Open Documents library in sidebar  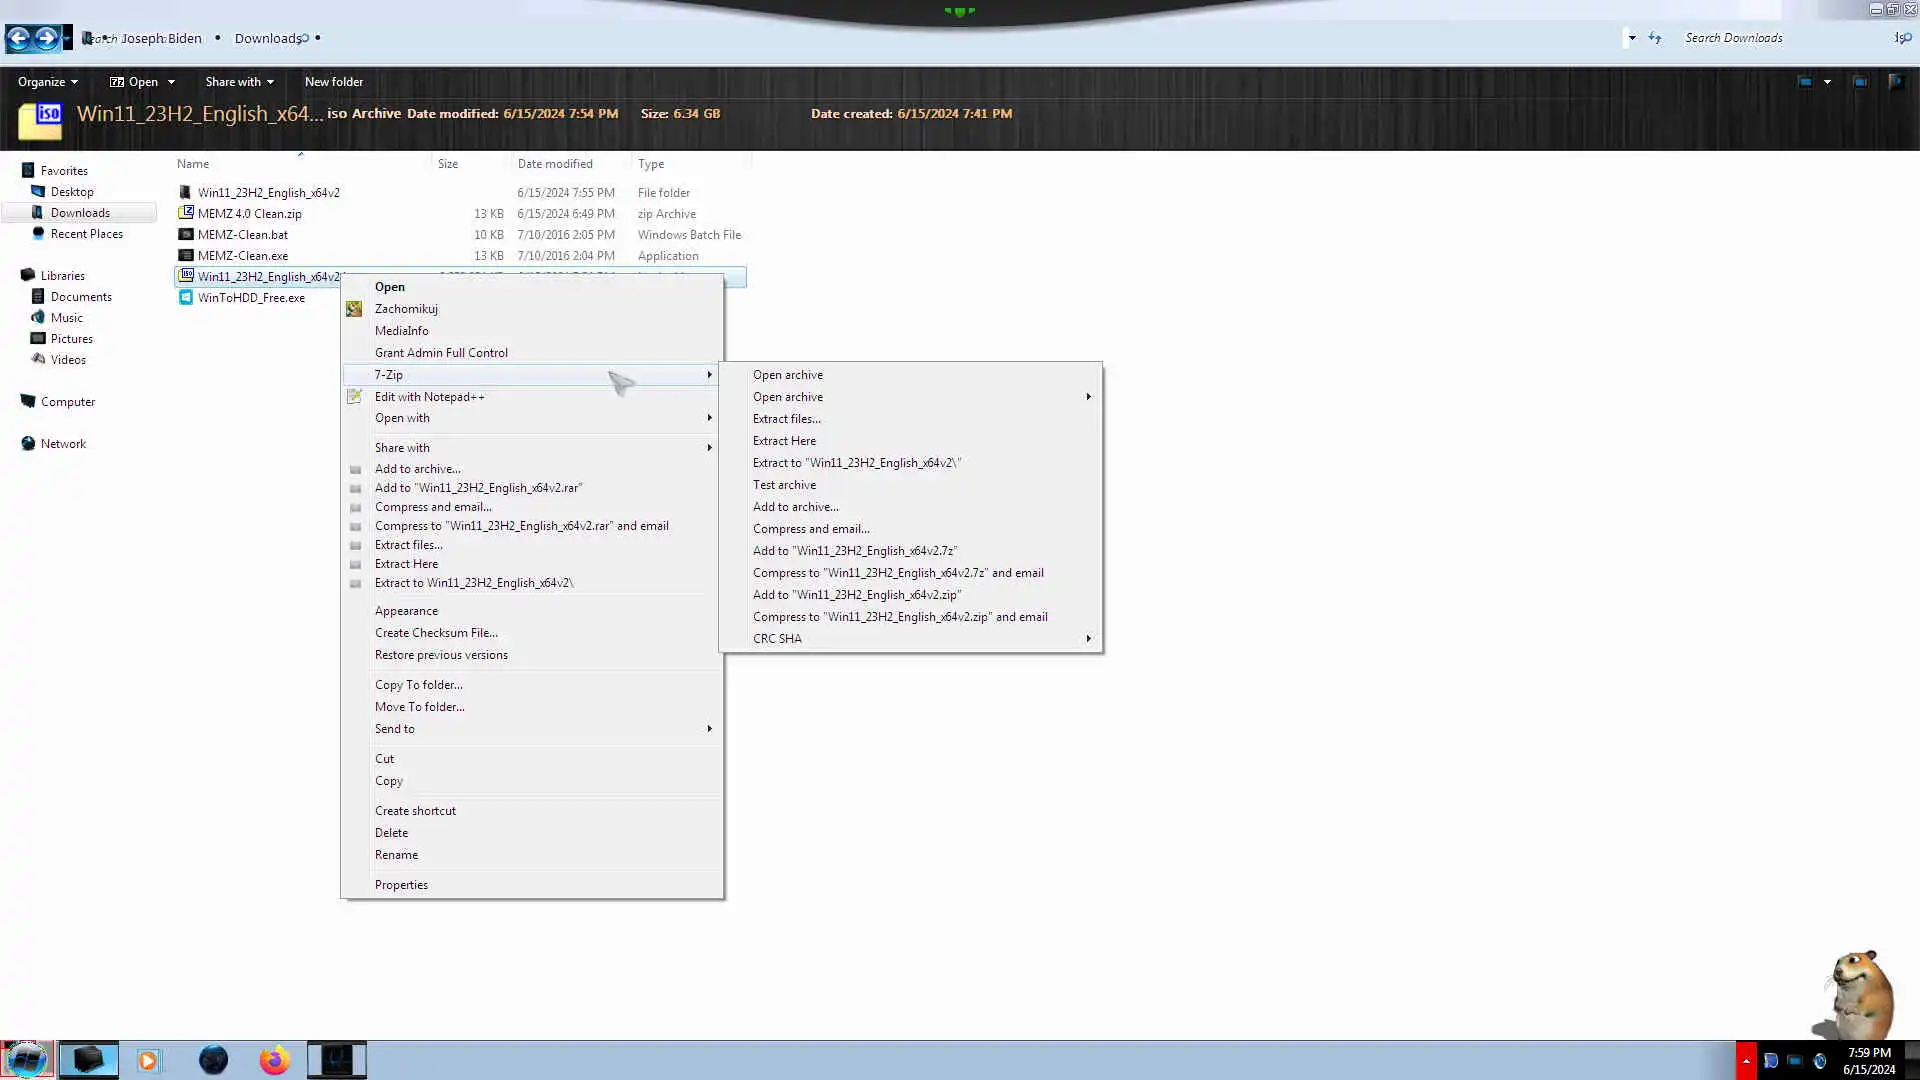coord(81,297)
